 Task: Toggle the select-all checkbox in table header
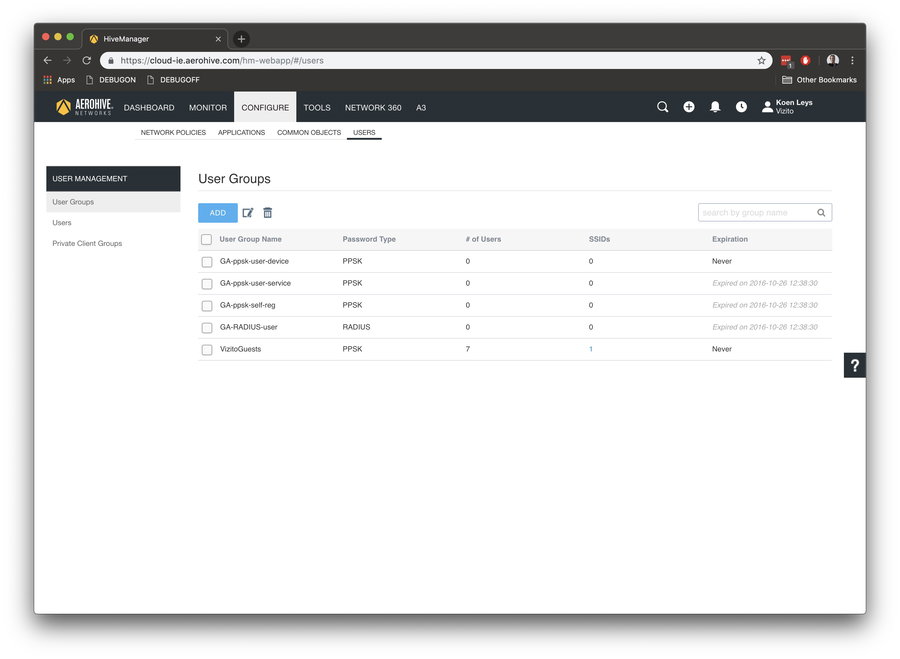(207, 240)
